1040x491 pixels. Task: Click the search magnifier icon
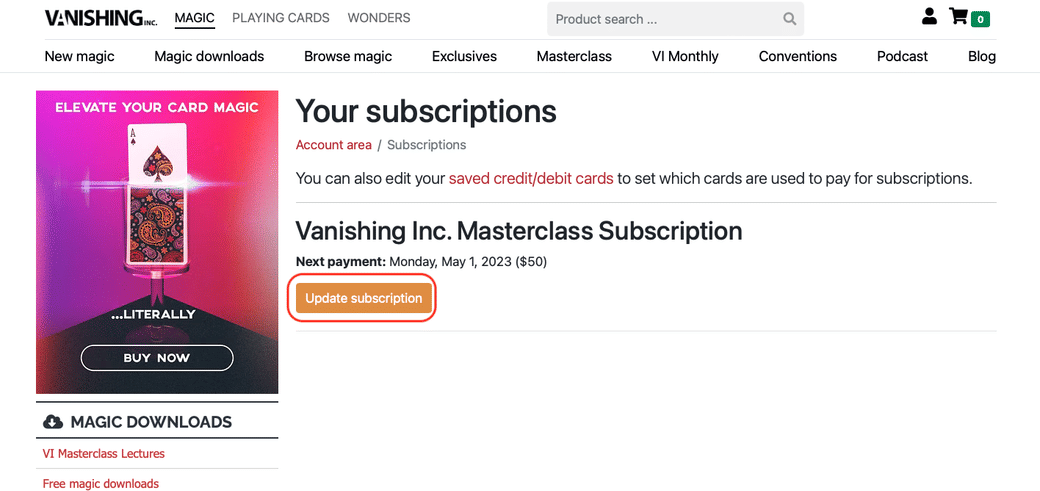click(790, 19)
